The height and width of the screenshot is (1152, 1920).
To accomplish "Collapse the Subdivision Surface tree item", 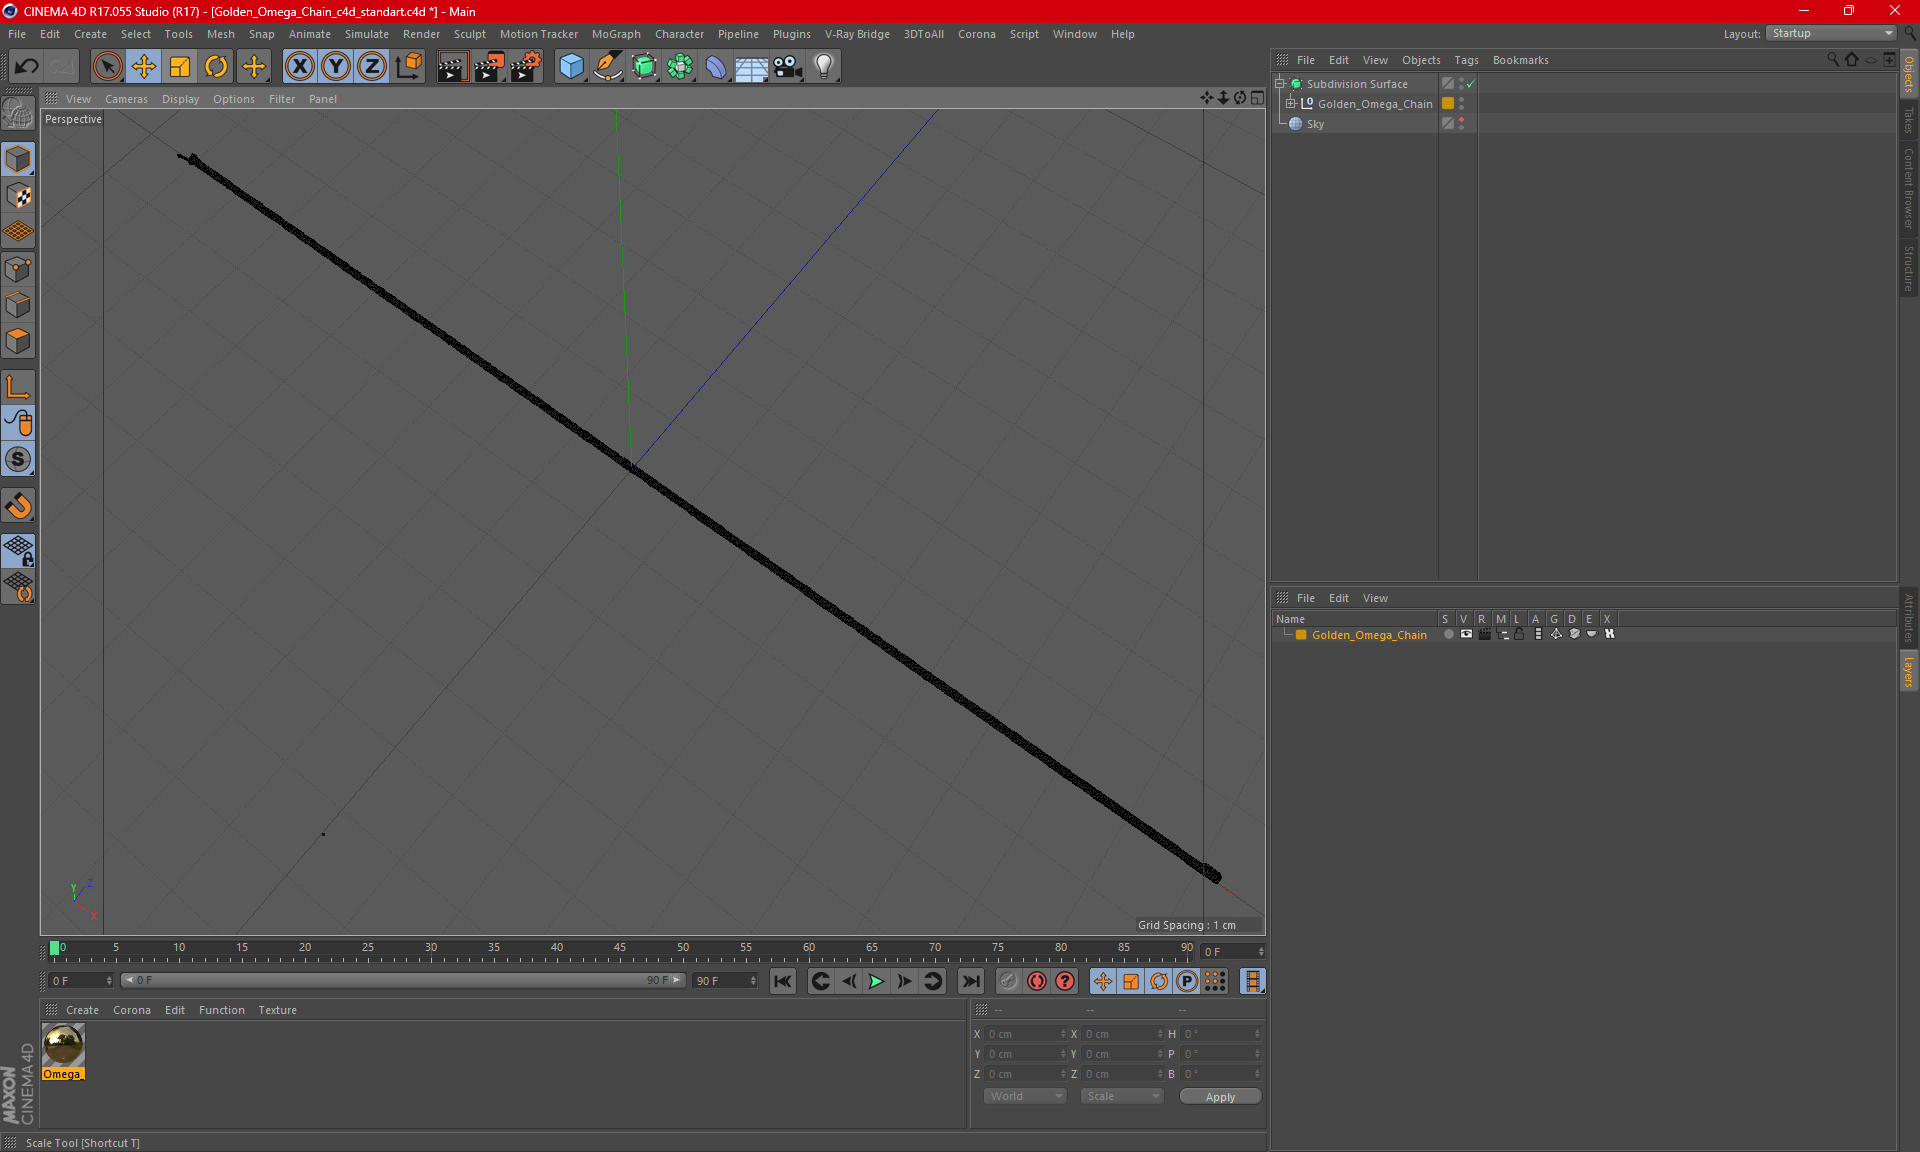I will [x=1279, y=84].
